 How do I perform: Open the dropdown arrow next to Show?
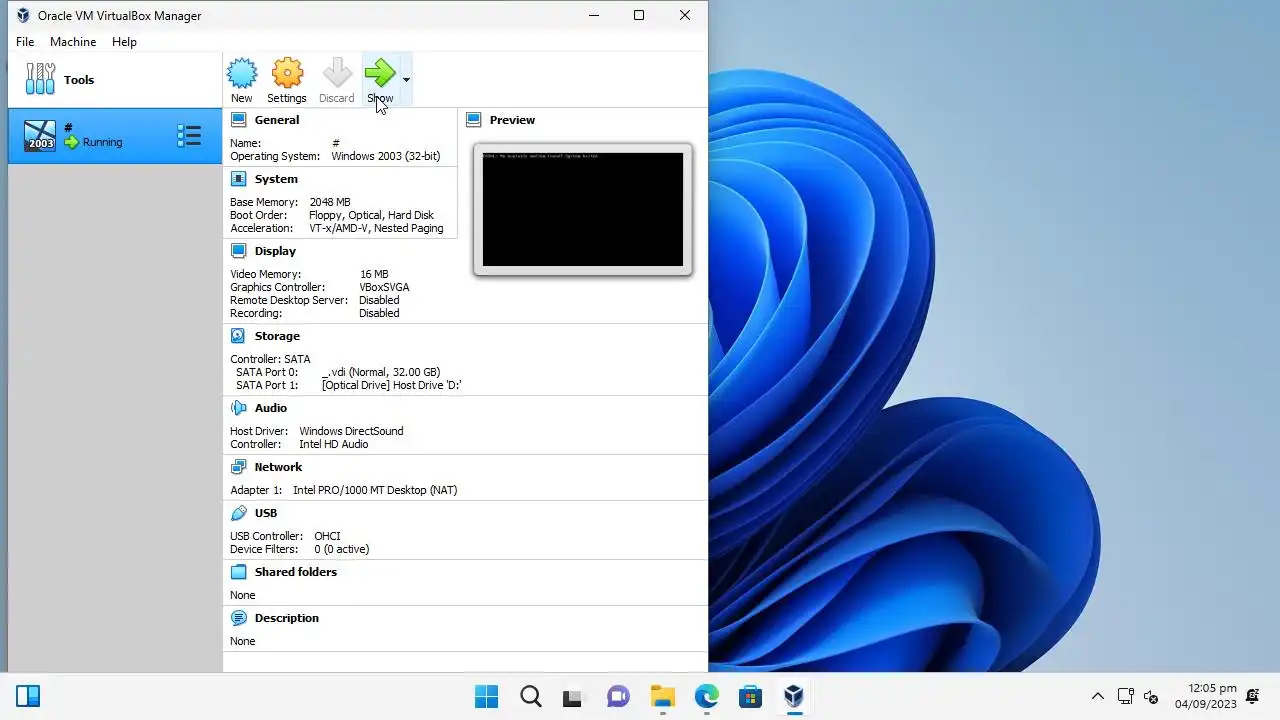406,79
